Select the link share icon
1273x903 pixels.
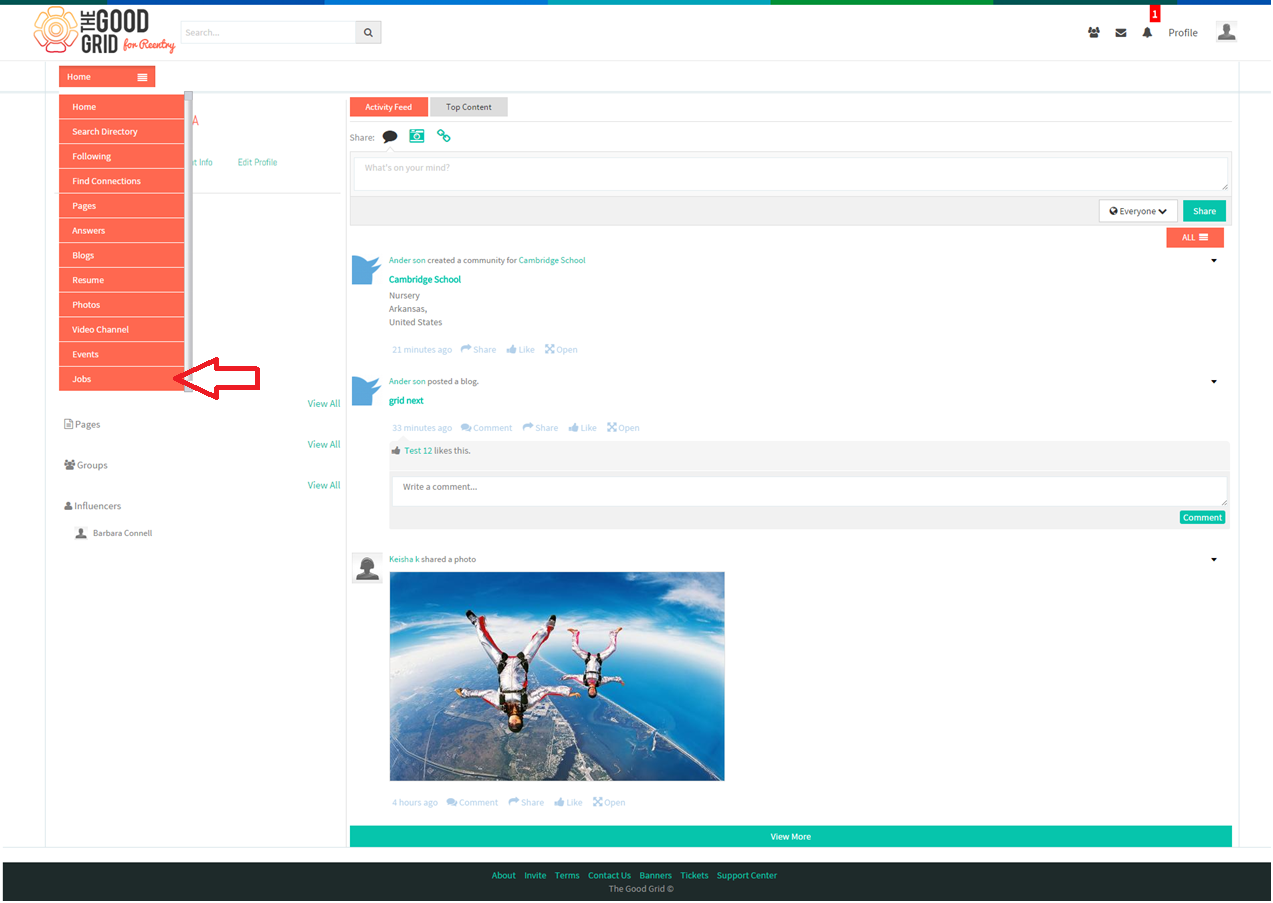point(443,136)
